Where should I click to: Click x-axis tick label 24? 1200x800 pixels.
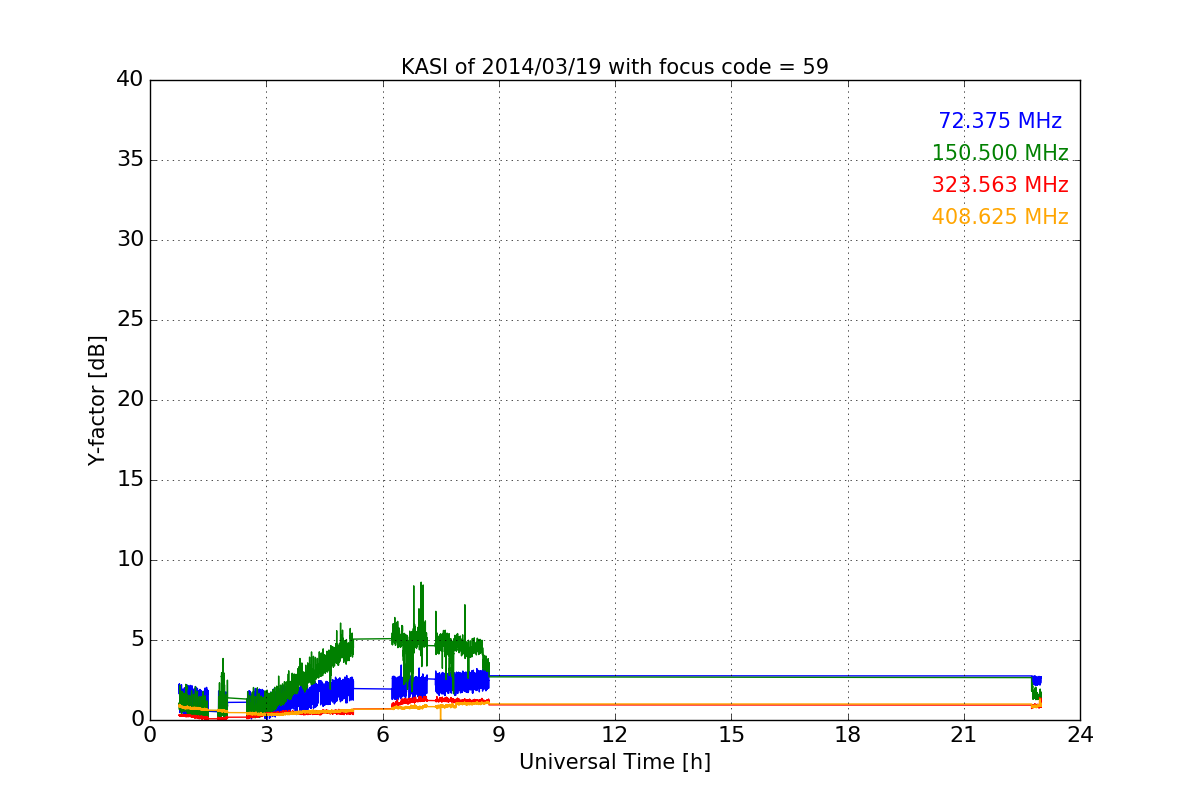1080,735
